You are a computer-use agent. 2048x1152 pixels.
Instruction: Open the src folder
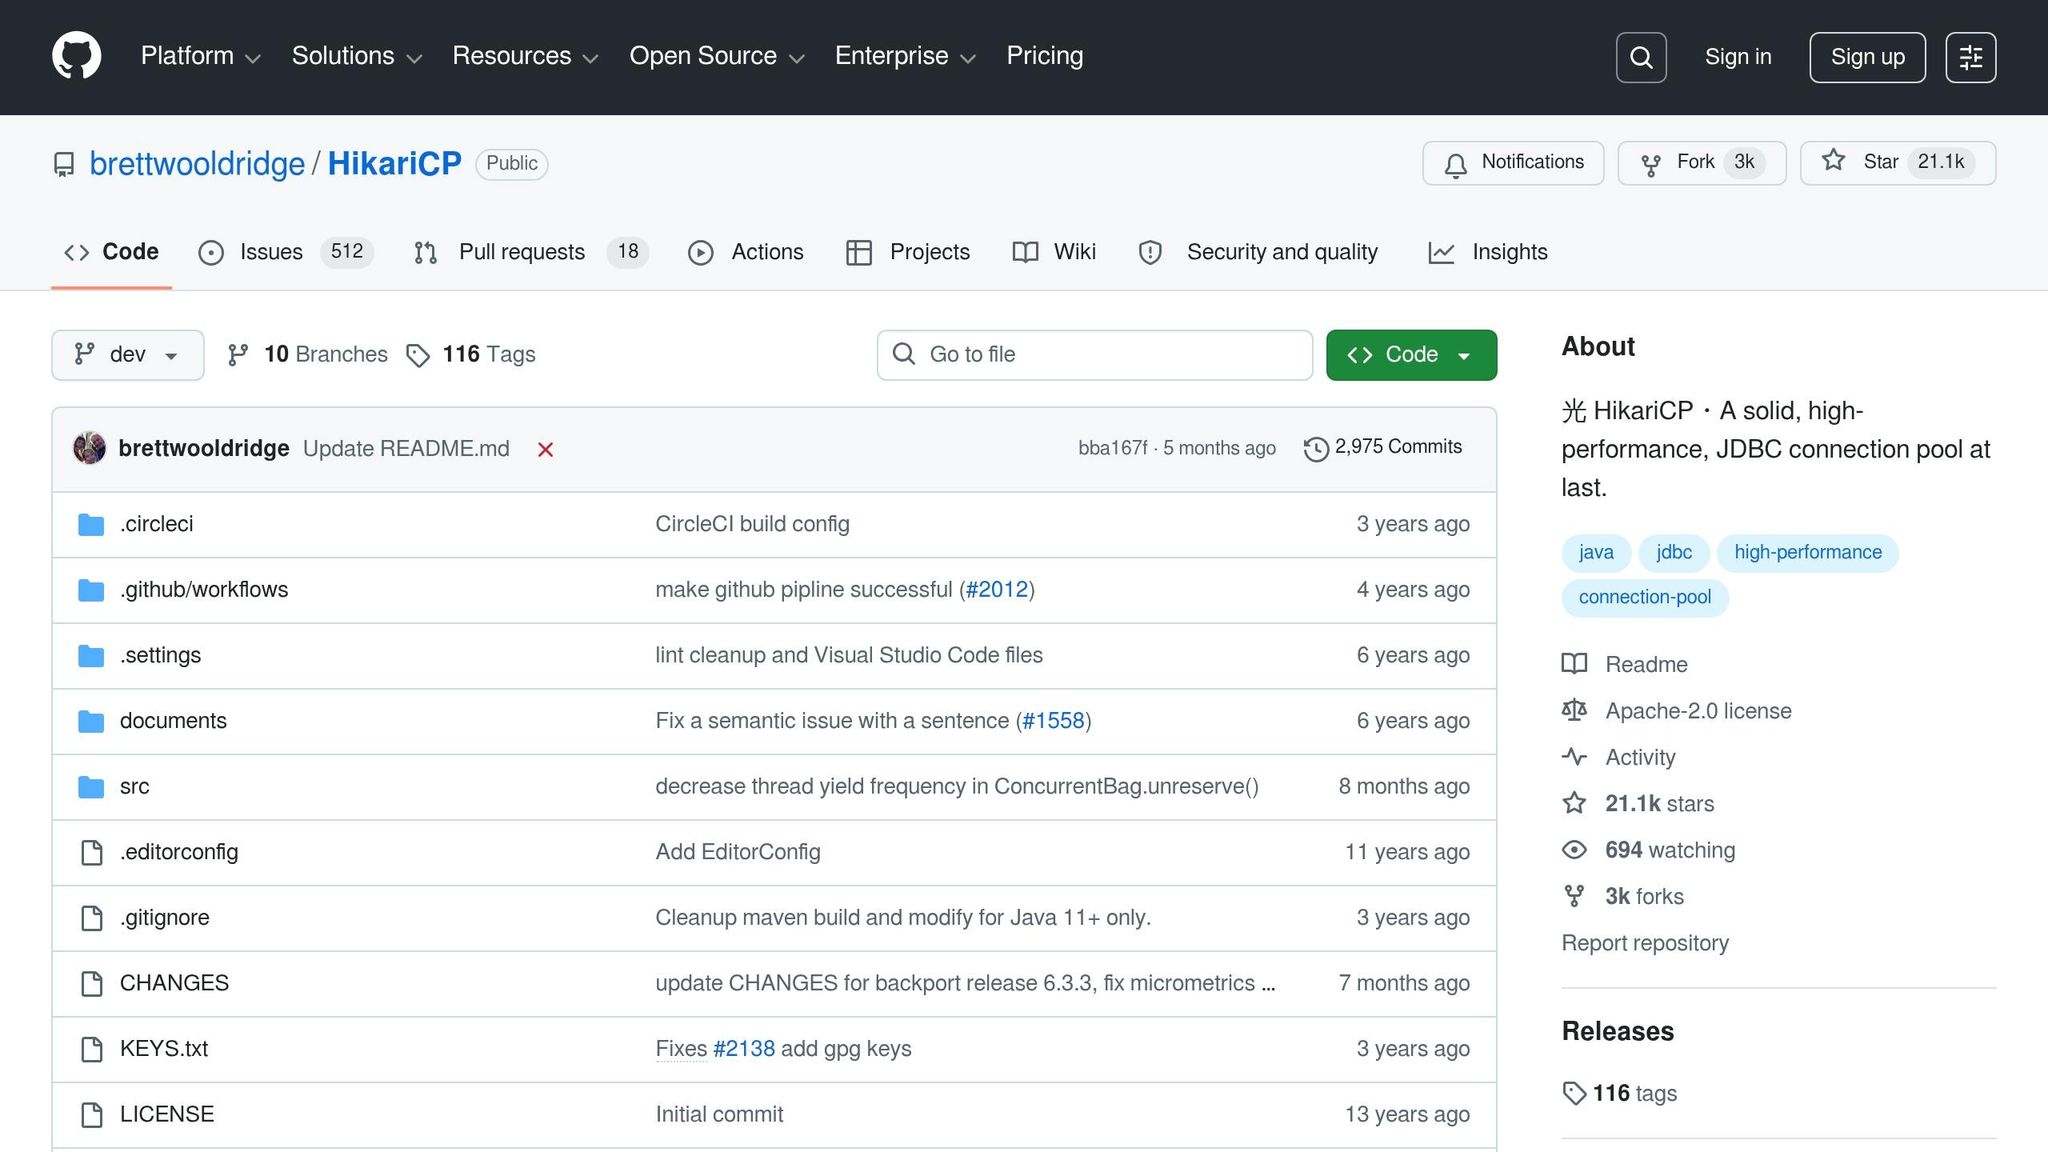134,787
